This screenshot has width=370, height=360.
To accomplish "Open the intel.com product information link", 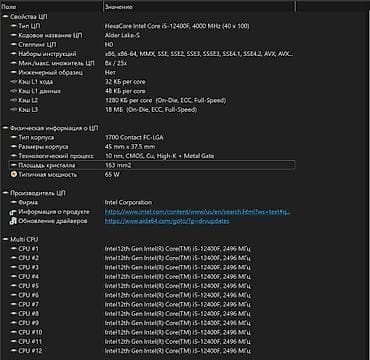I will click(x=198, y=212).
